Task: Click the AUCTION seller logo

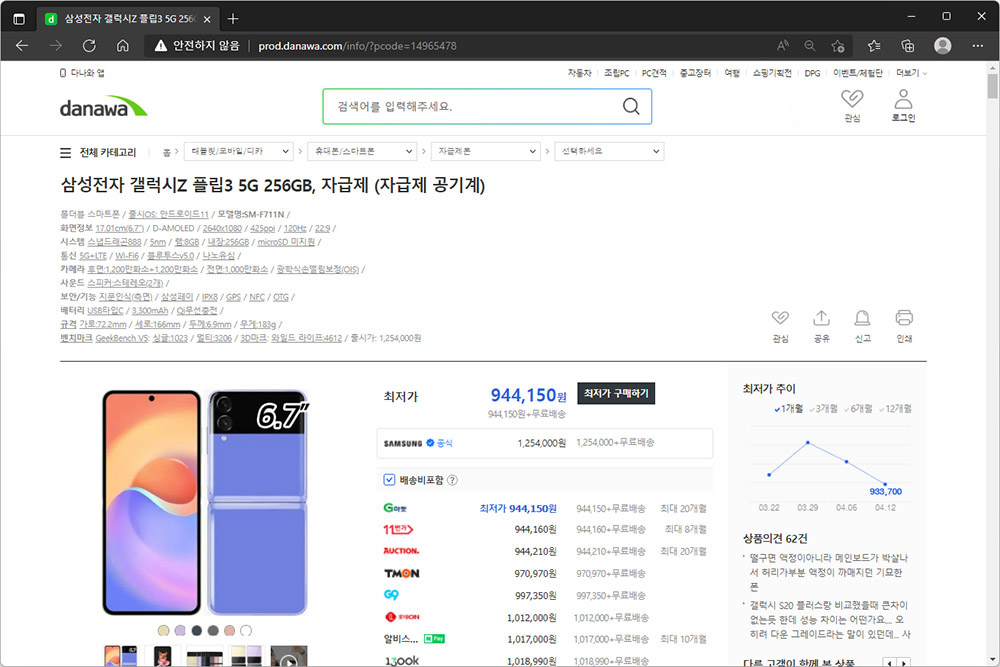Action: 401,551
